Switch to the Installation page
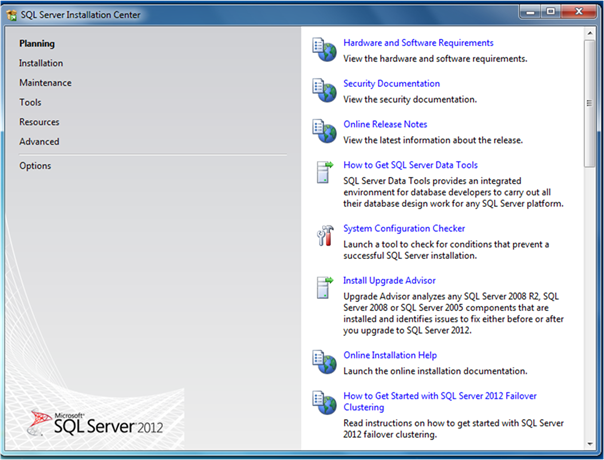Image resolution: width=604 pixels, height=460 pixels. [x=41, y=63]
